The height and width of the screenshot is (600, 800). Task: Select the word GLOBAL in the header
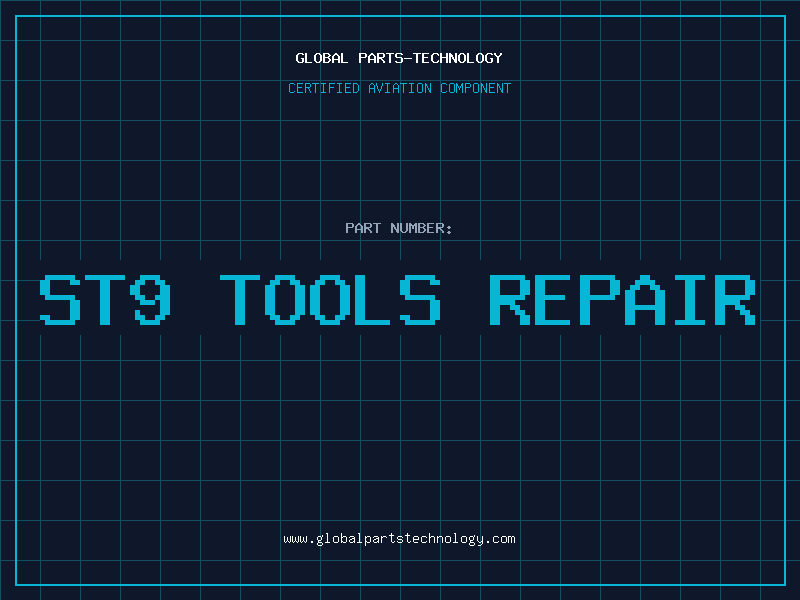click(322, 58)
